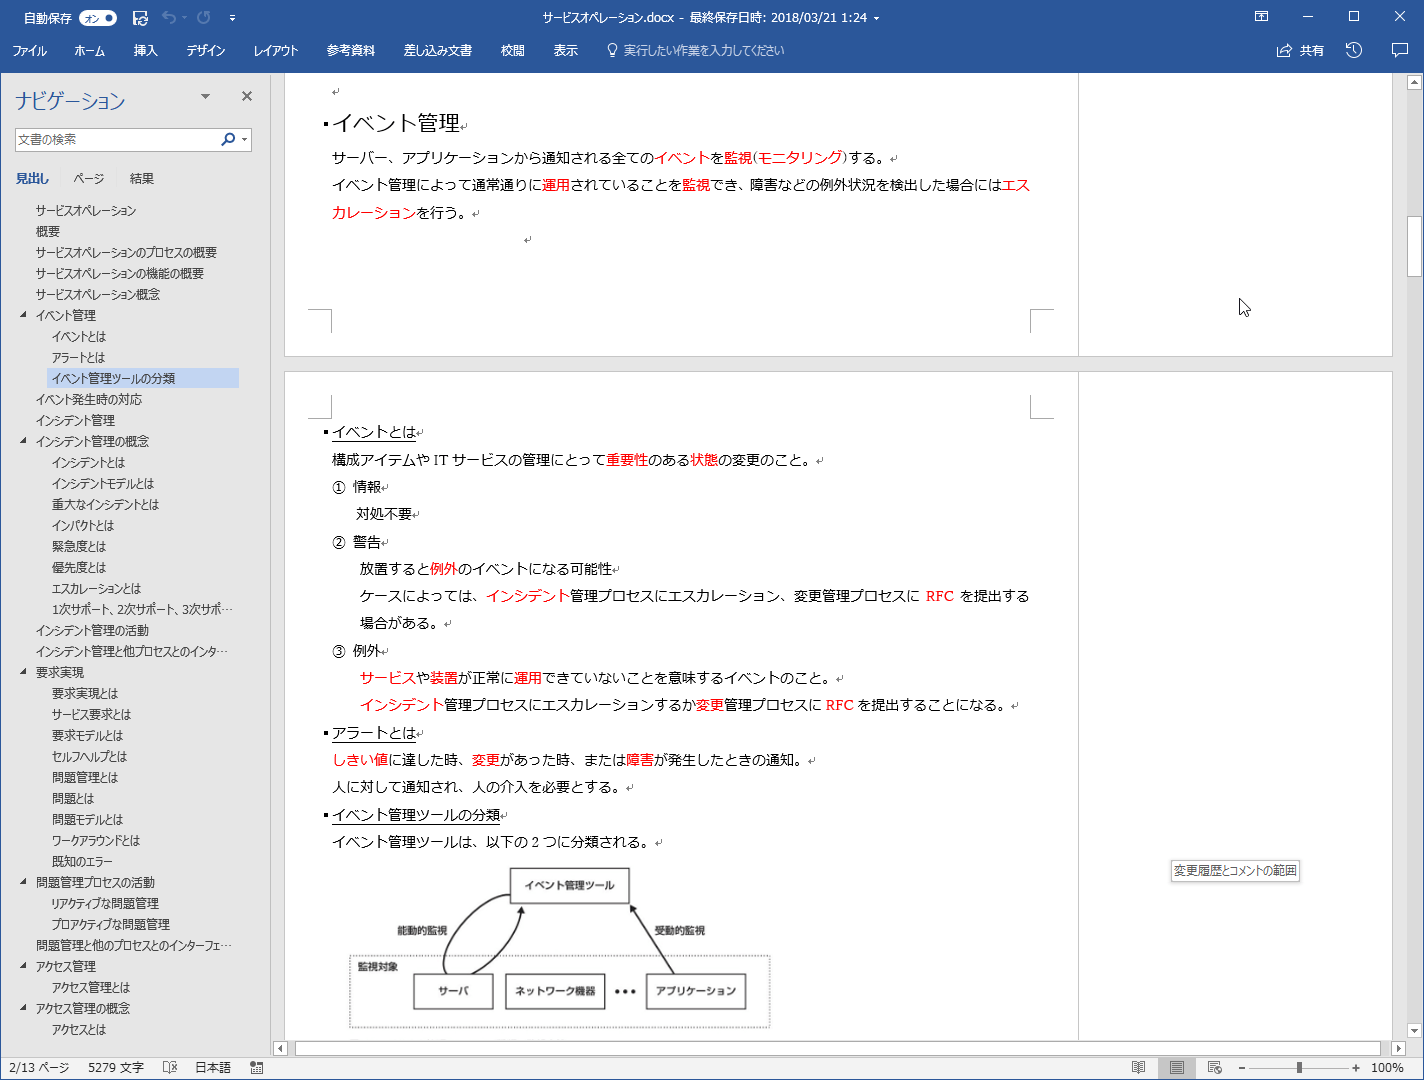The height and width of the screenshot is (1080, 1424).
Task: Open the 挿入 ribbon tab
Action: pyautogui.click(x=145, y=50)
